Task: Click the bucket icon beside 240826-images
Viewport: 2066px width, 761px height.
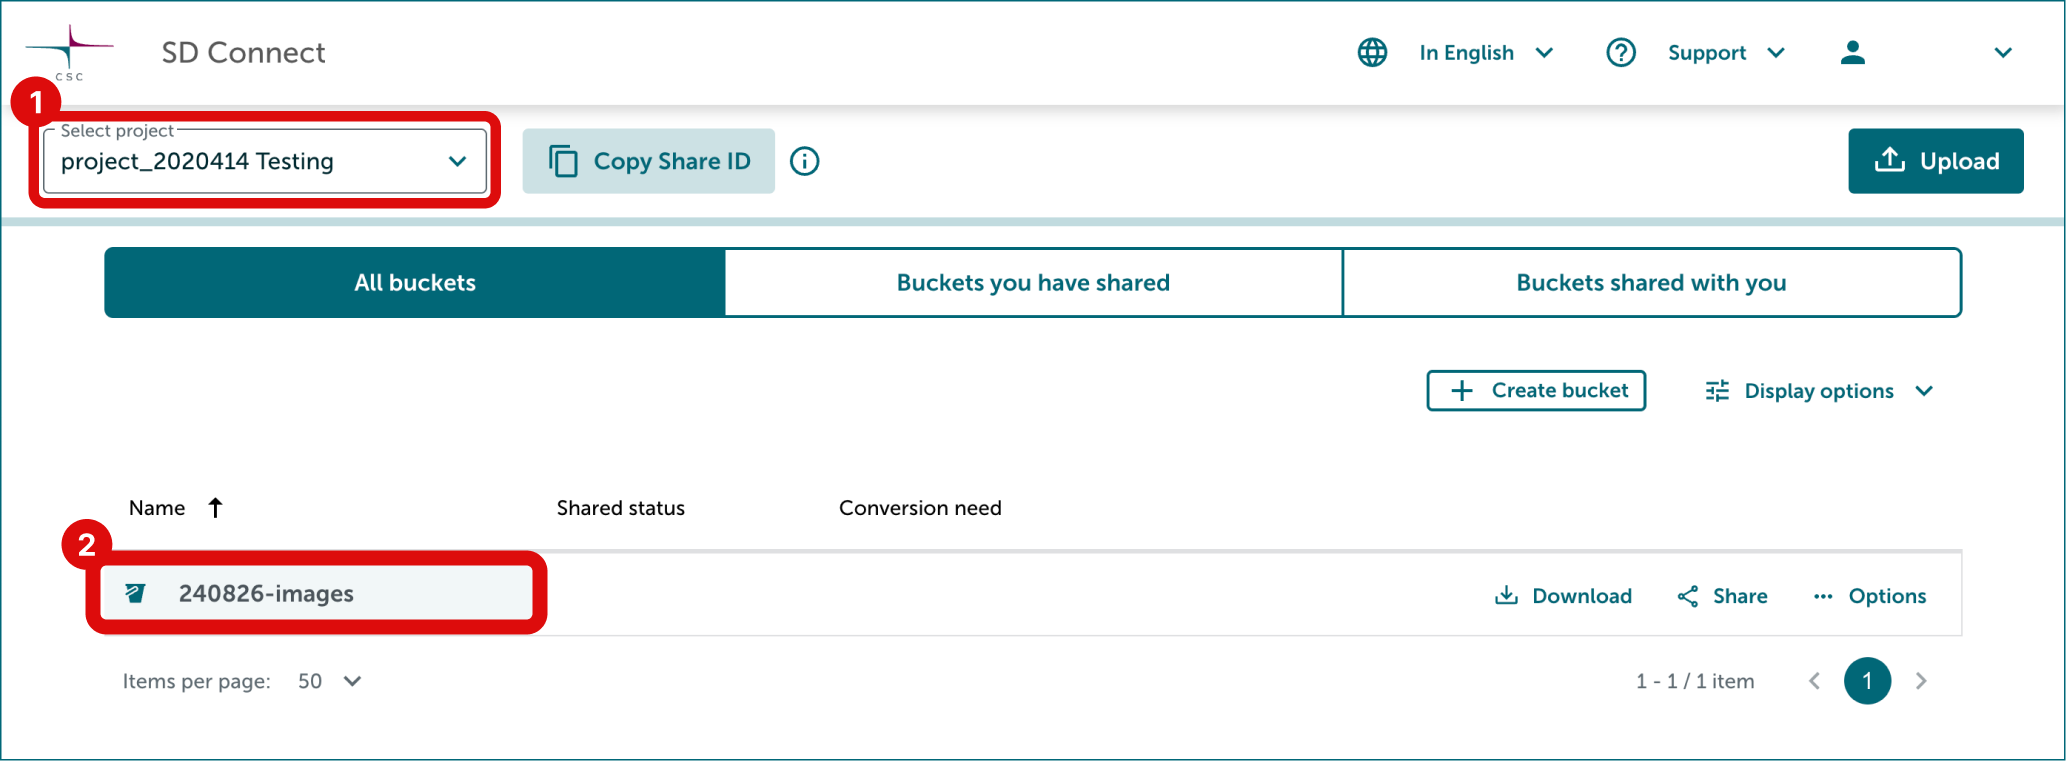Action: pyautogui.click(x=135, y=593)
